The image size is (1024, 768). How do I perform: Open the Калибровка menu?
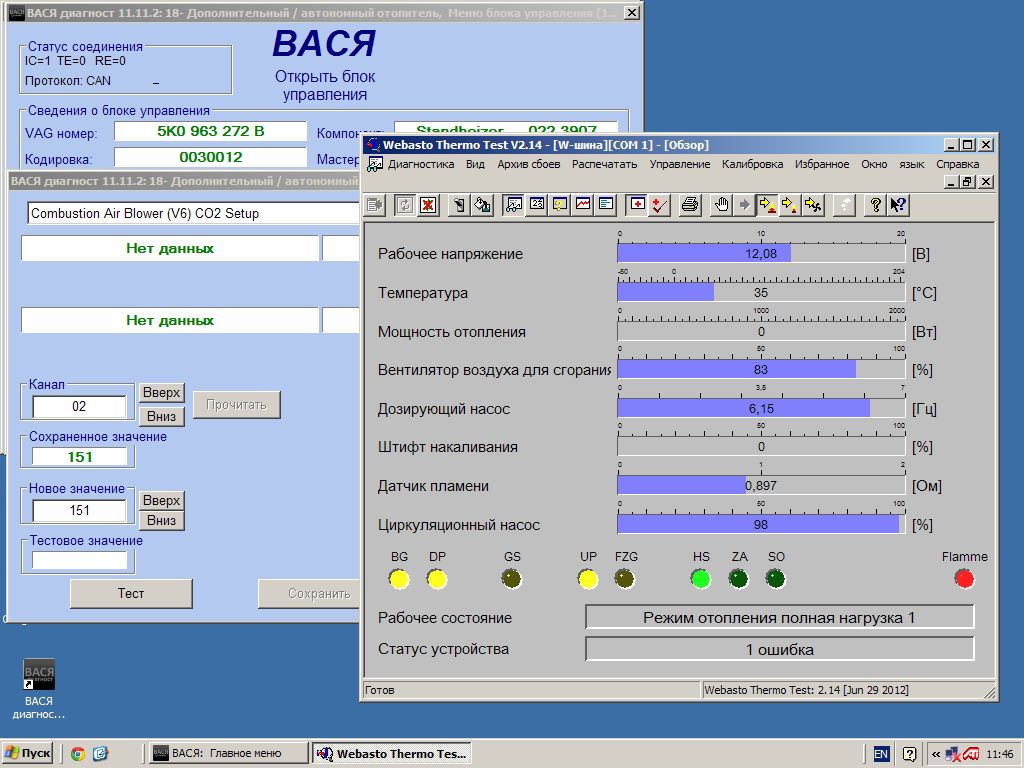[x=752, y=165]
